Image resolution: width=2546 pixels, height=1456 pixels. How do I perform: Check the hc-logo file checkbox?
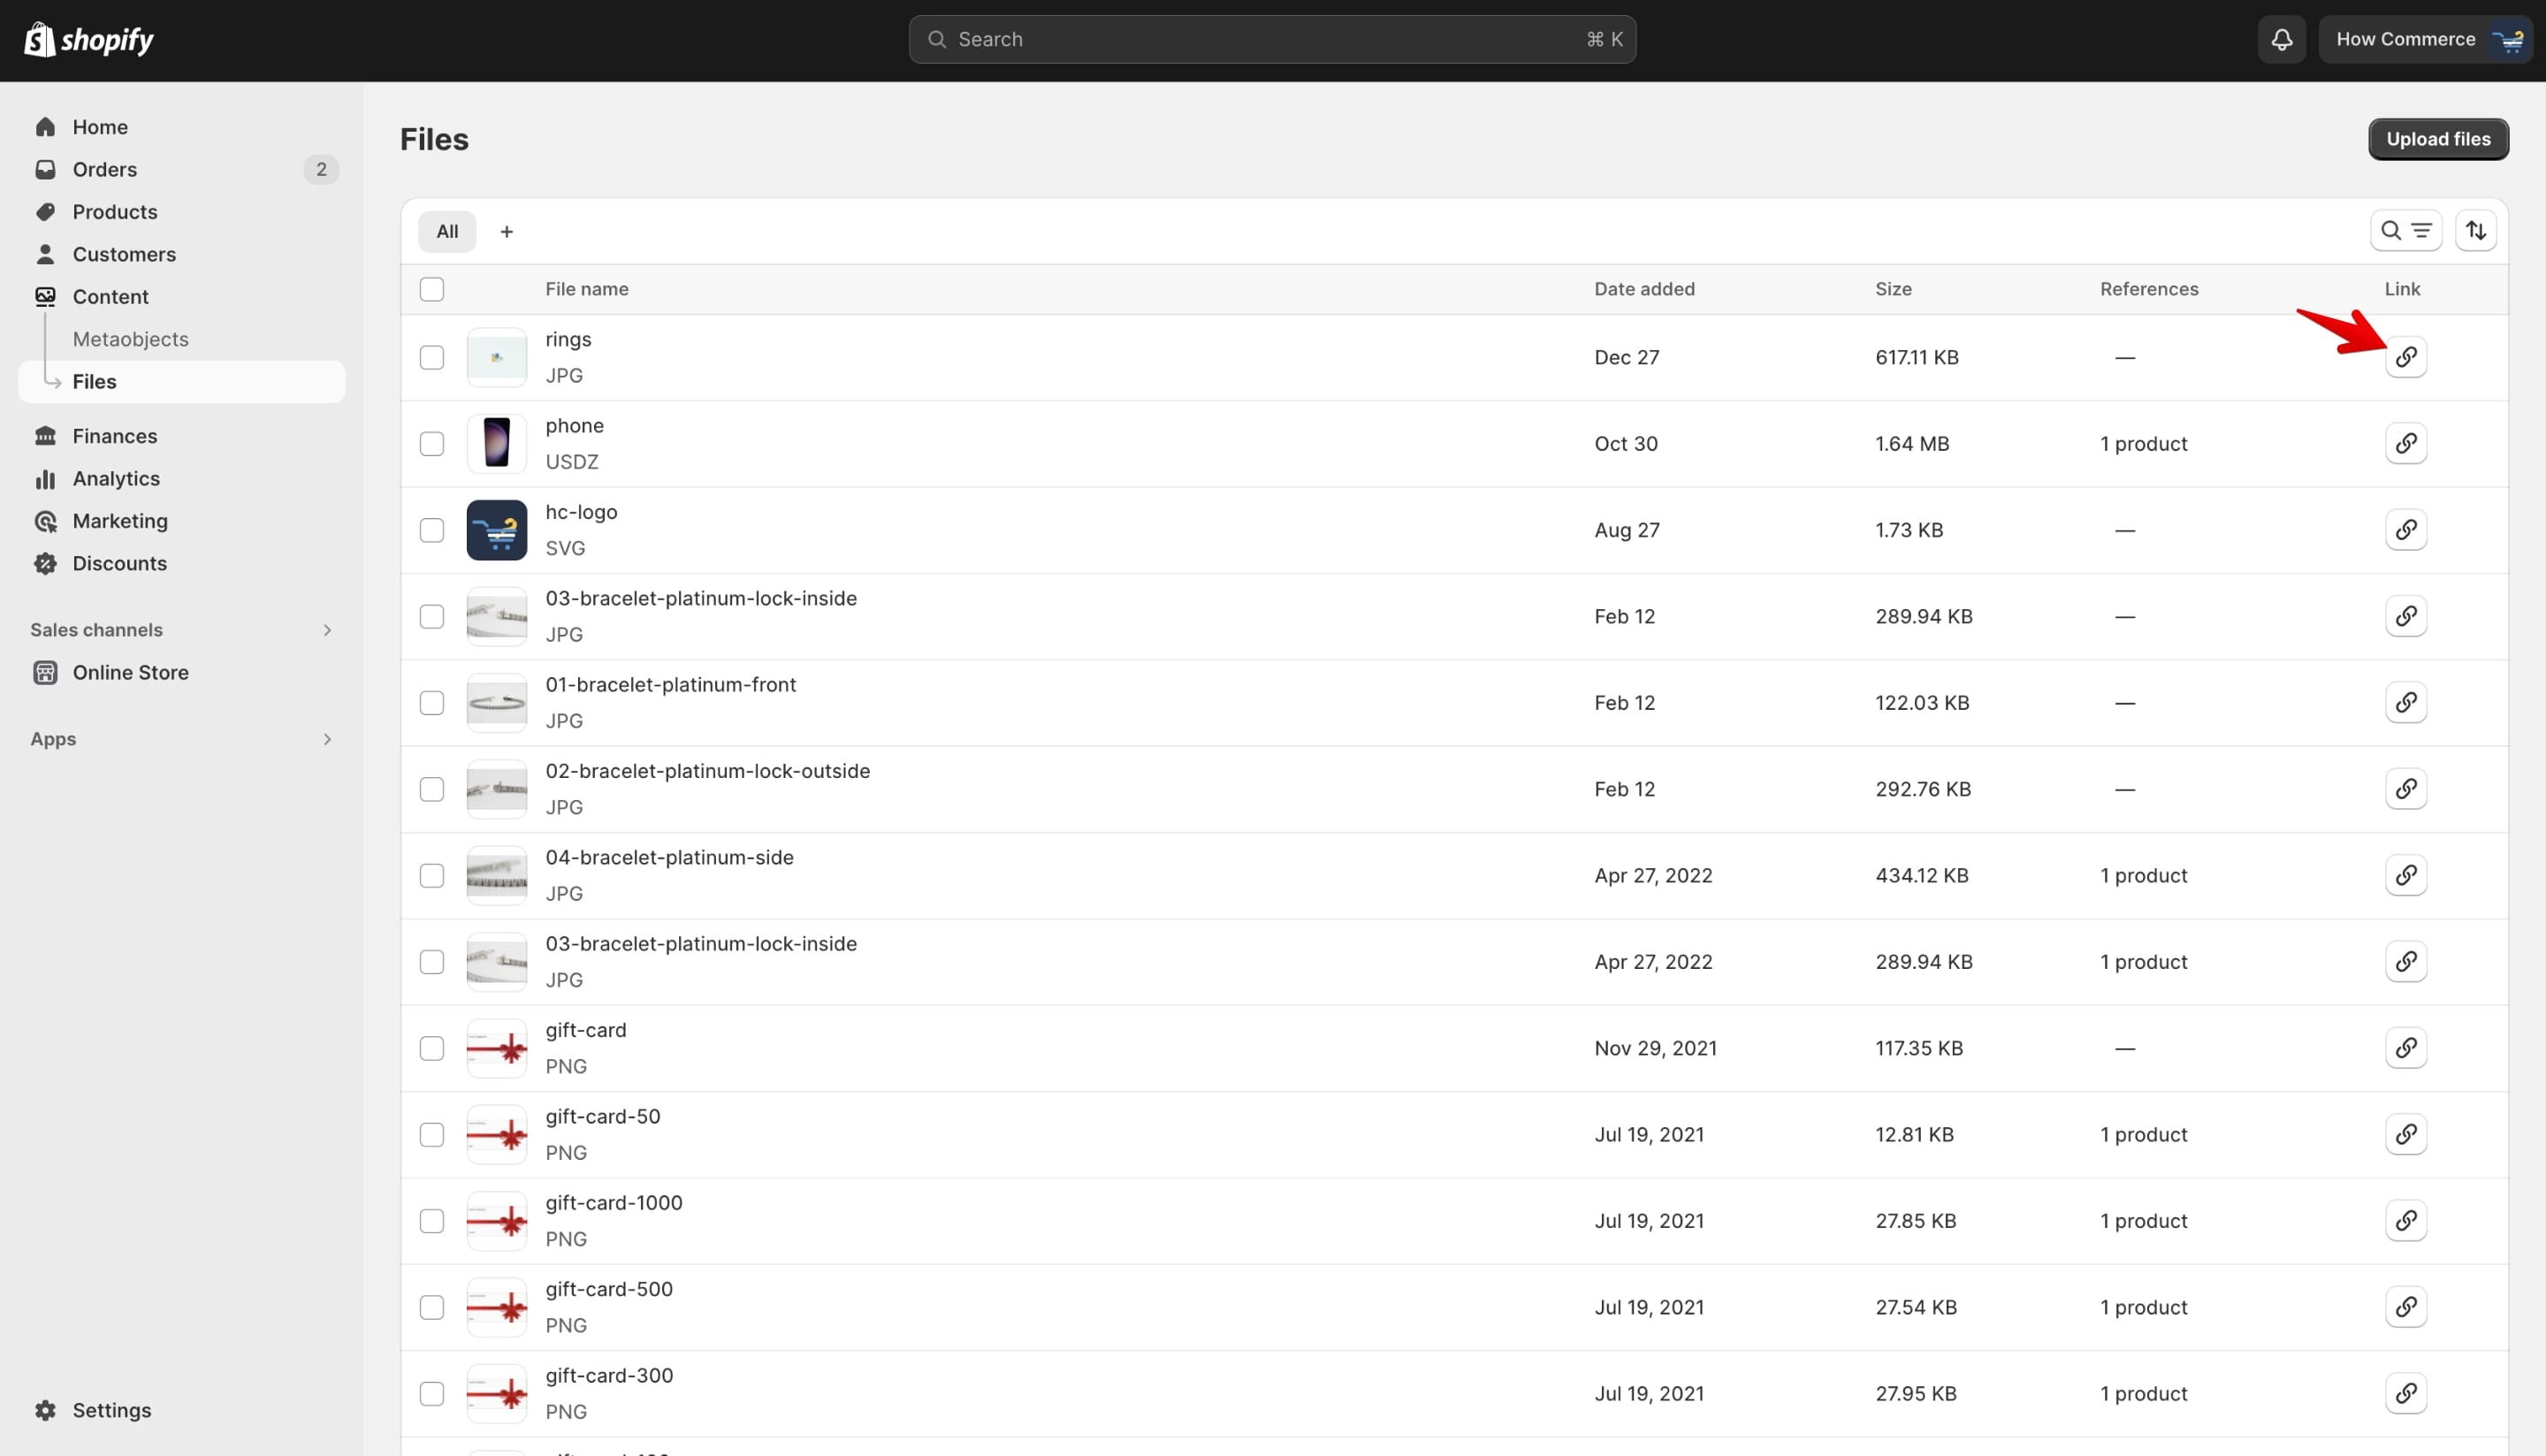[x=431, y=530]
